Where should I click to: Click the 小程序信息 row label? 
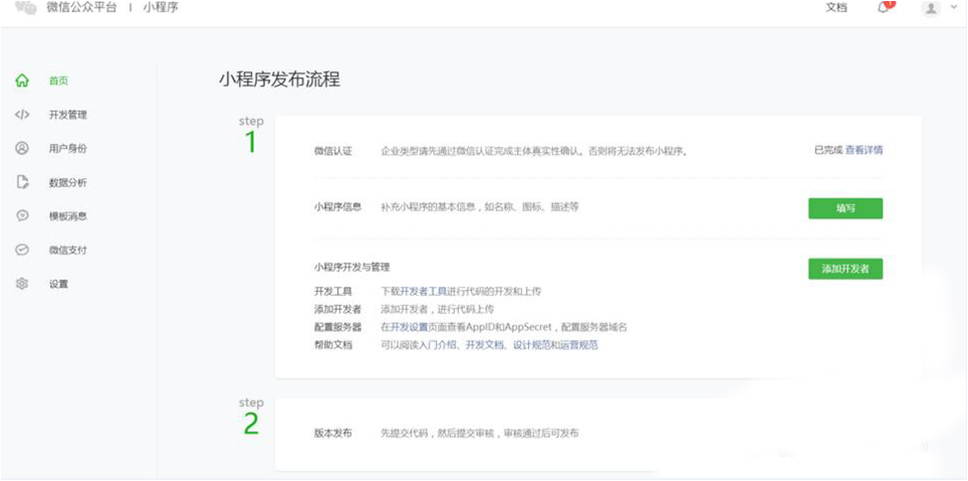point(337,207)
